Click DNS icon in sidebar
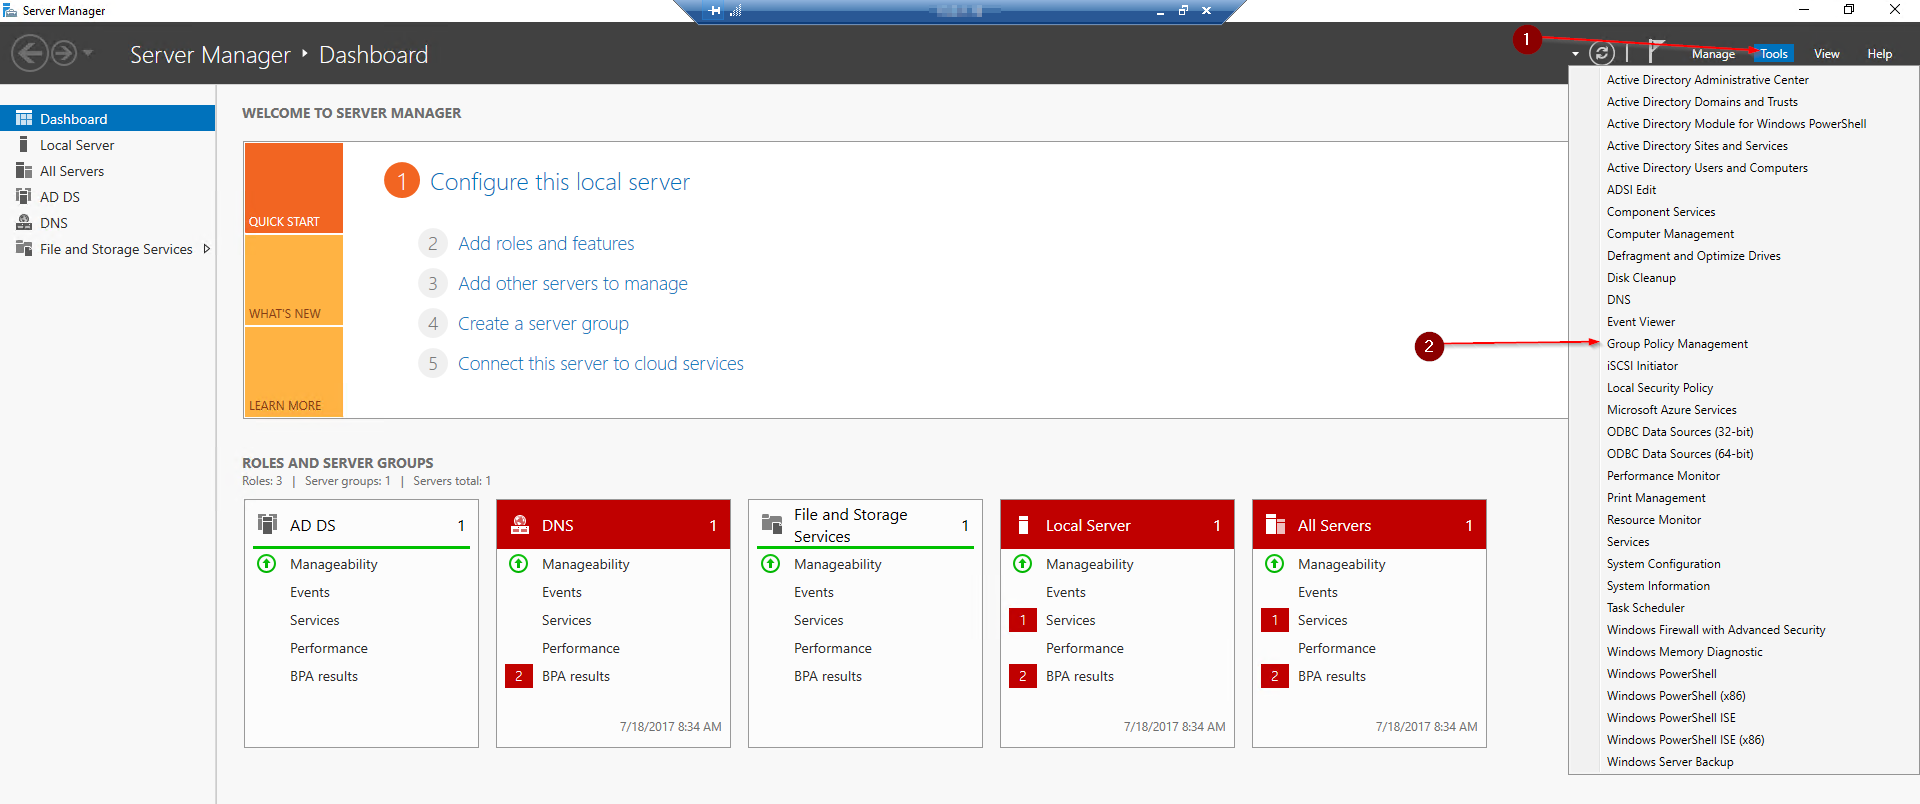Screen dimensions: 1920x804 24,222
